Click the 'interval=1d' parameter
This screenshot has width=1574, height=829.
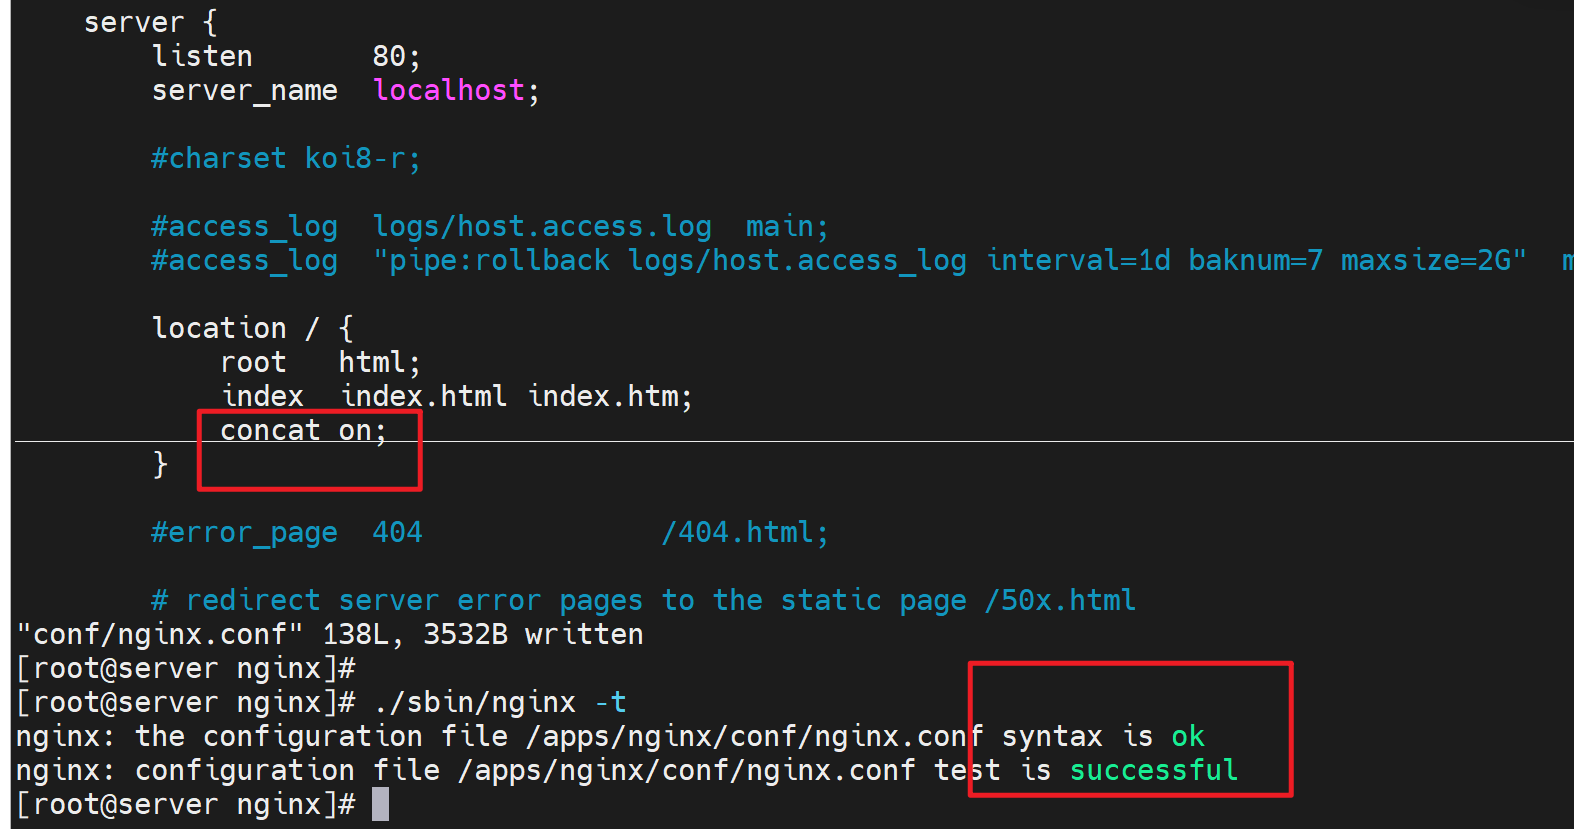pyautogui.click(x=1078, y=261)
